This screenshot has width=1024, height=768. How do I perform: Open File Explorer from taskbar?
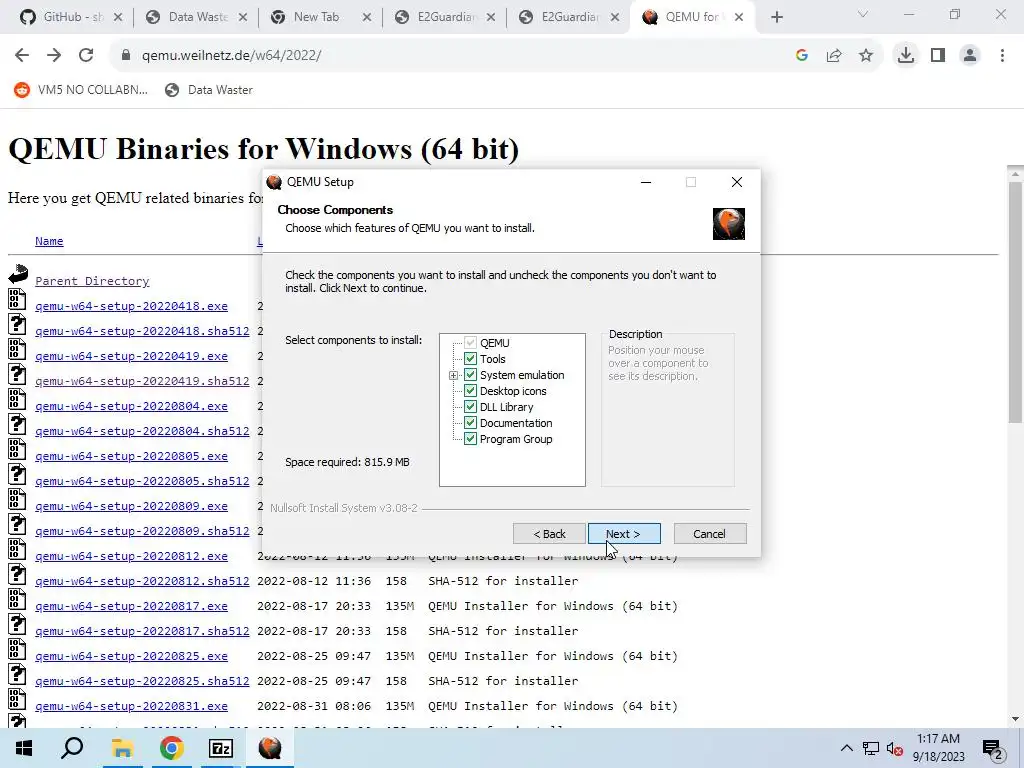pyautogui.click(x=121, y=748)
